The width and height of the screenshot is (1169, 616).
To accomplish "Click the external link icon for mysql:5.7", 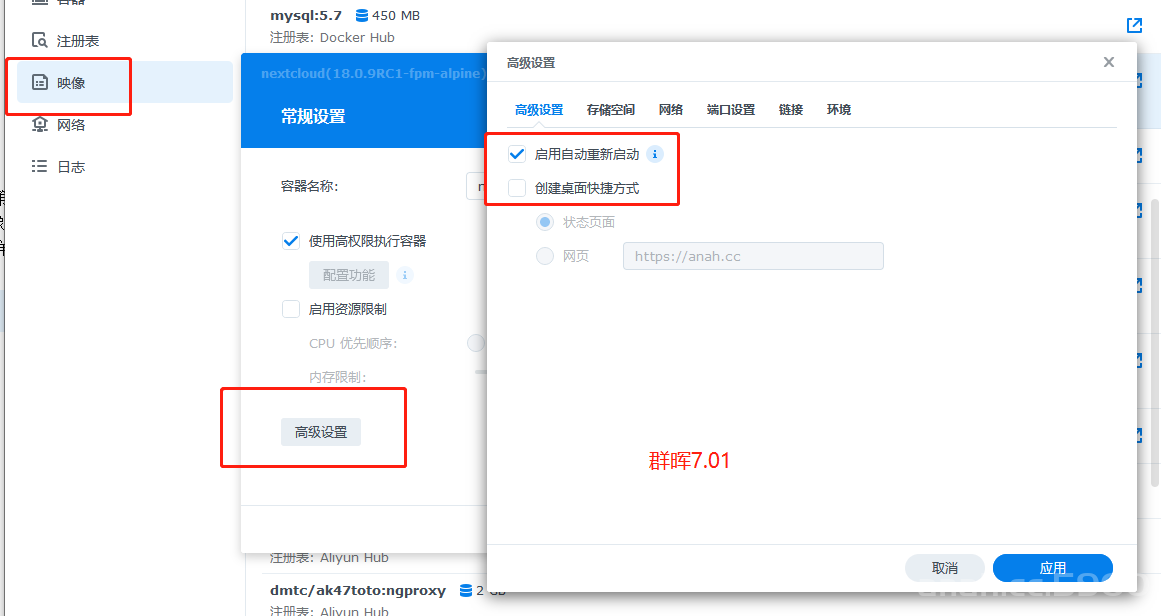I will (1134, 25).
